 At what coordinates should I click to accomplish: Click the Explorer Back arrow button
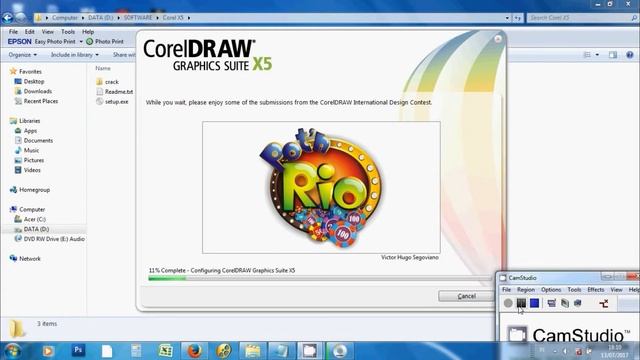coord(7,18)
